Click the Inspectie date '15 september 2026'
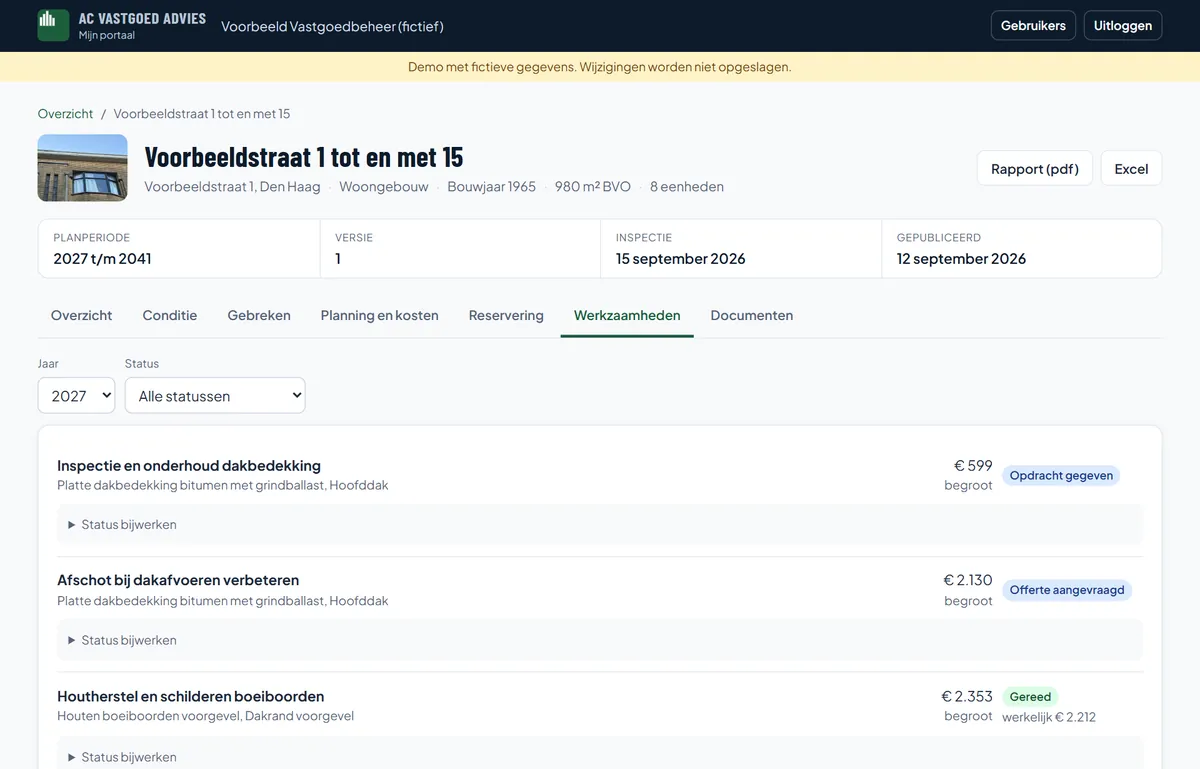Screen dimensions: 1200x769 pyautogui.click(x=681, y=258)
